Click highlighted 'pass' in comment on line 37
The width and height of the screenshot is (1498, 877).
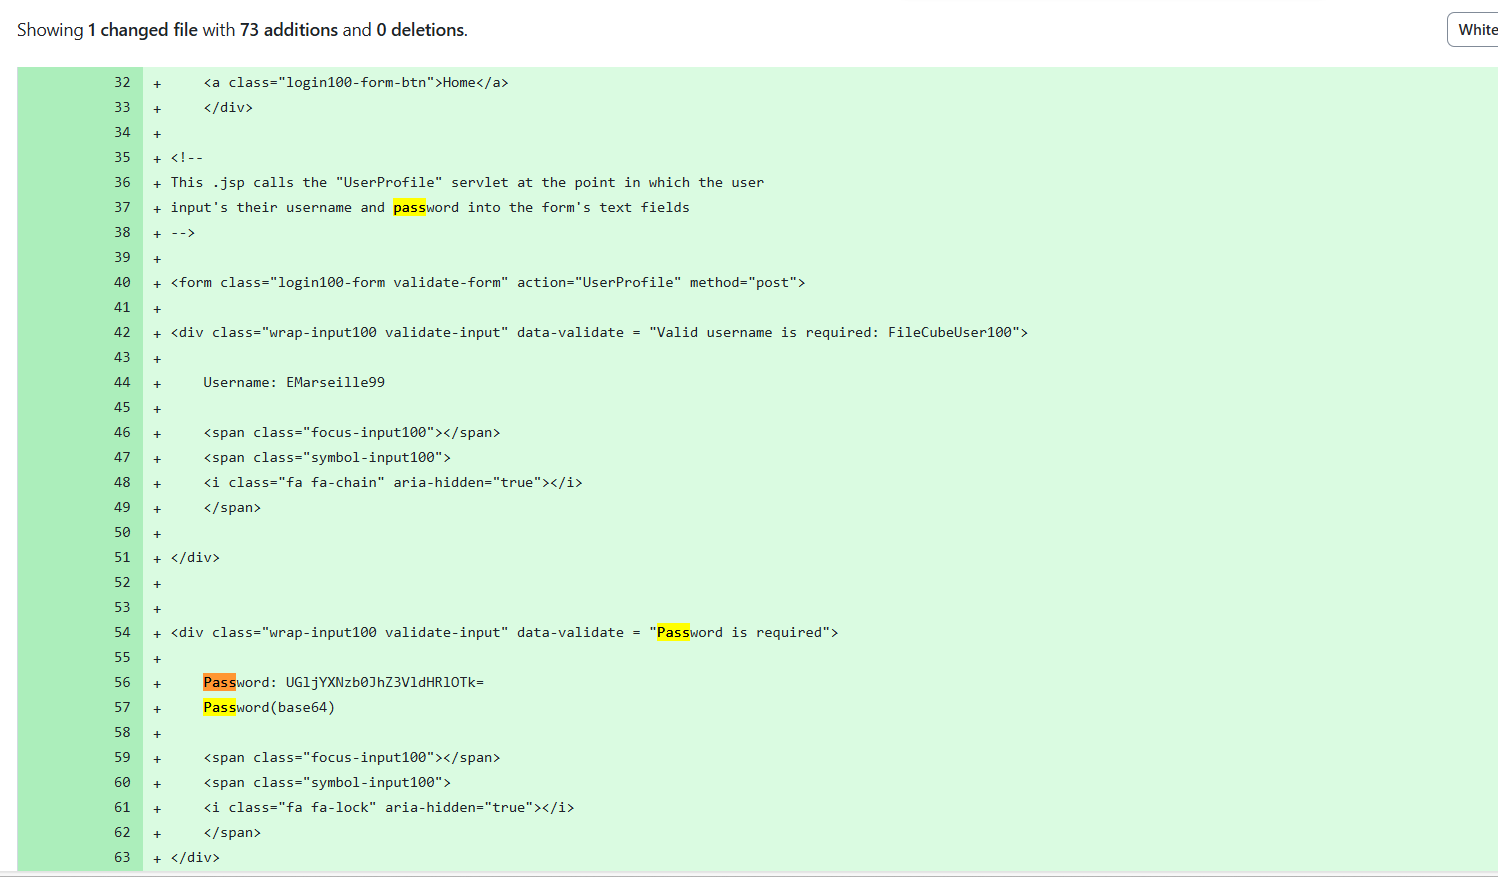[x=409, y=207]
